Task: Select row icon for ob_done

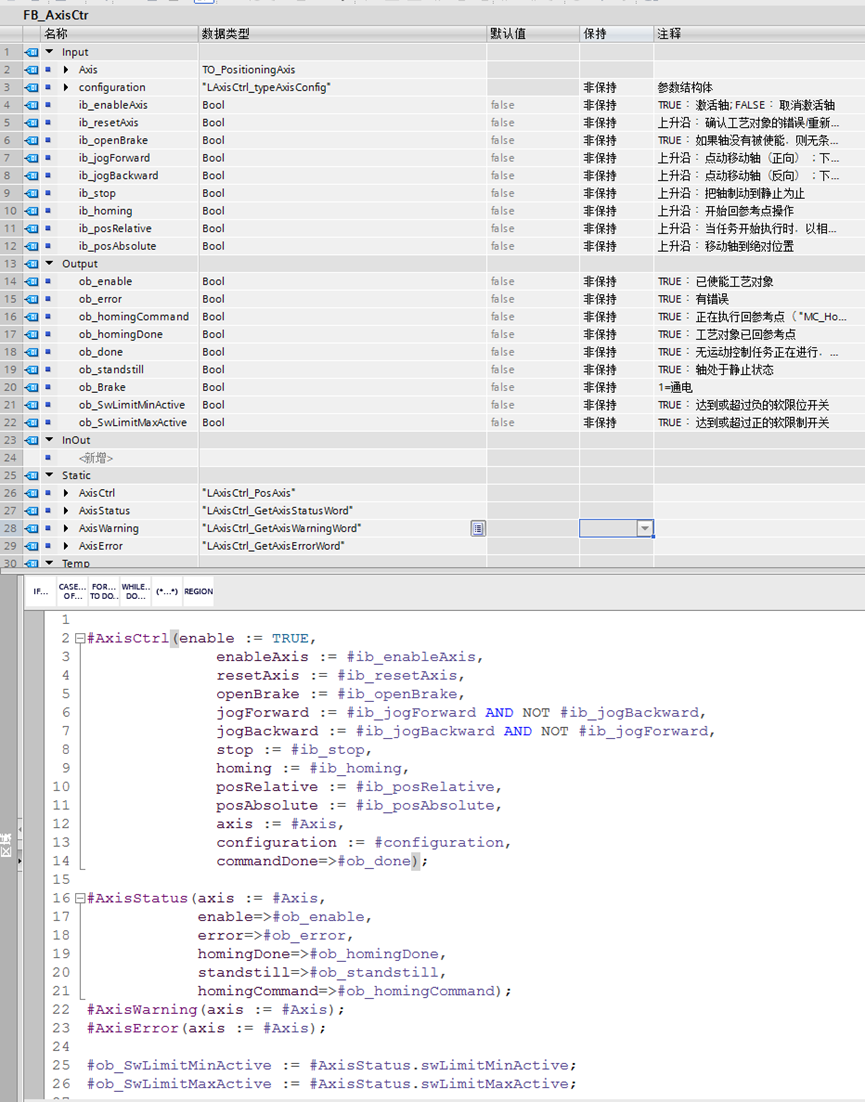Action: 32,351
